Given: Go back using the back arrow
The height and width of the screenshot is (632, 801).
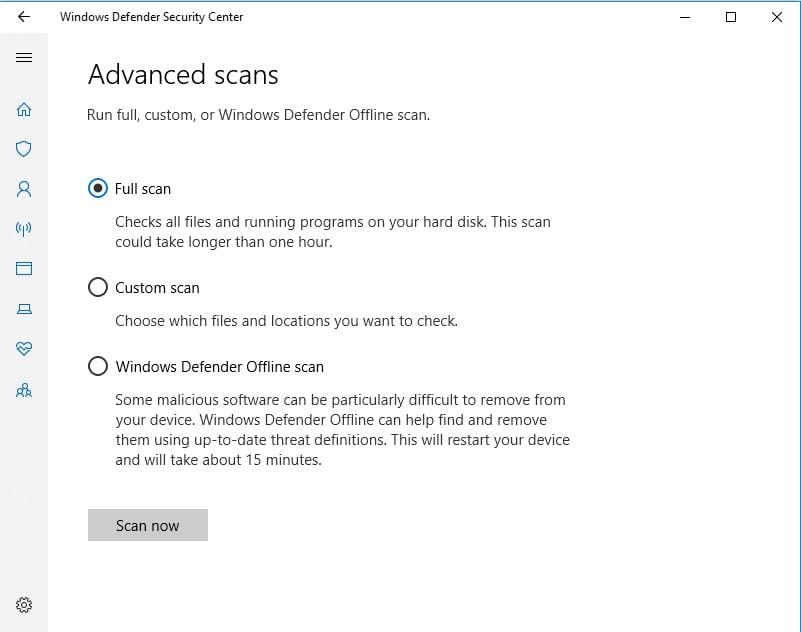Looking at the screenshot, I should [24, 17].
